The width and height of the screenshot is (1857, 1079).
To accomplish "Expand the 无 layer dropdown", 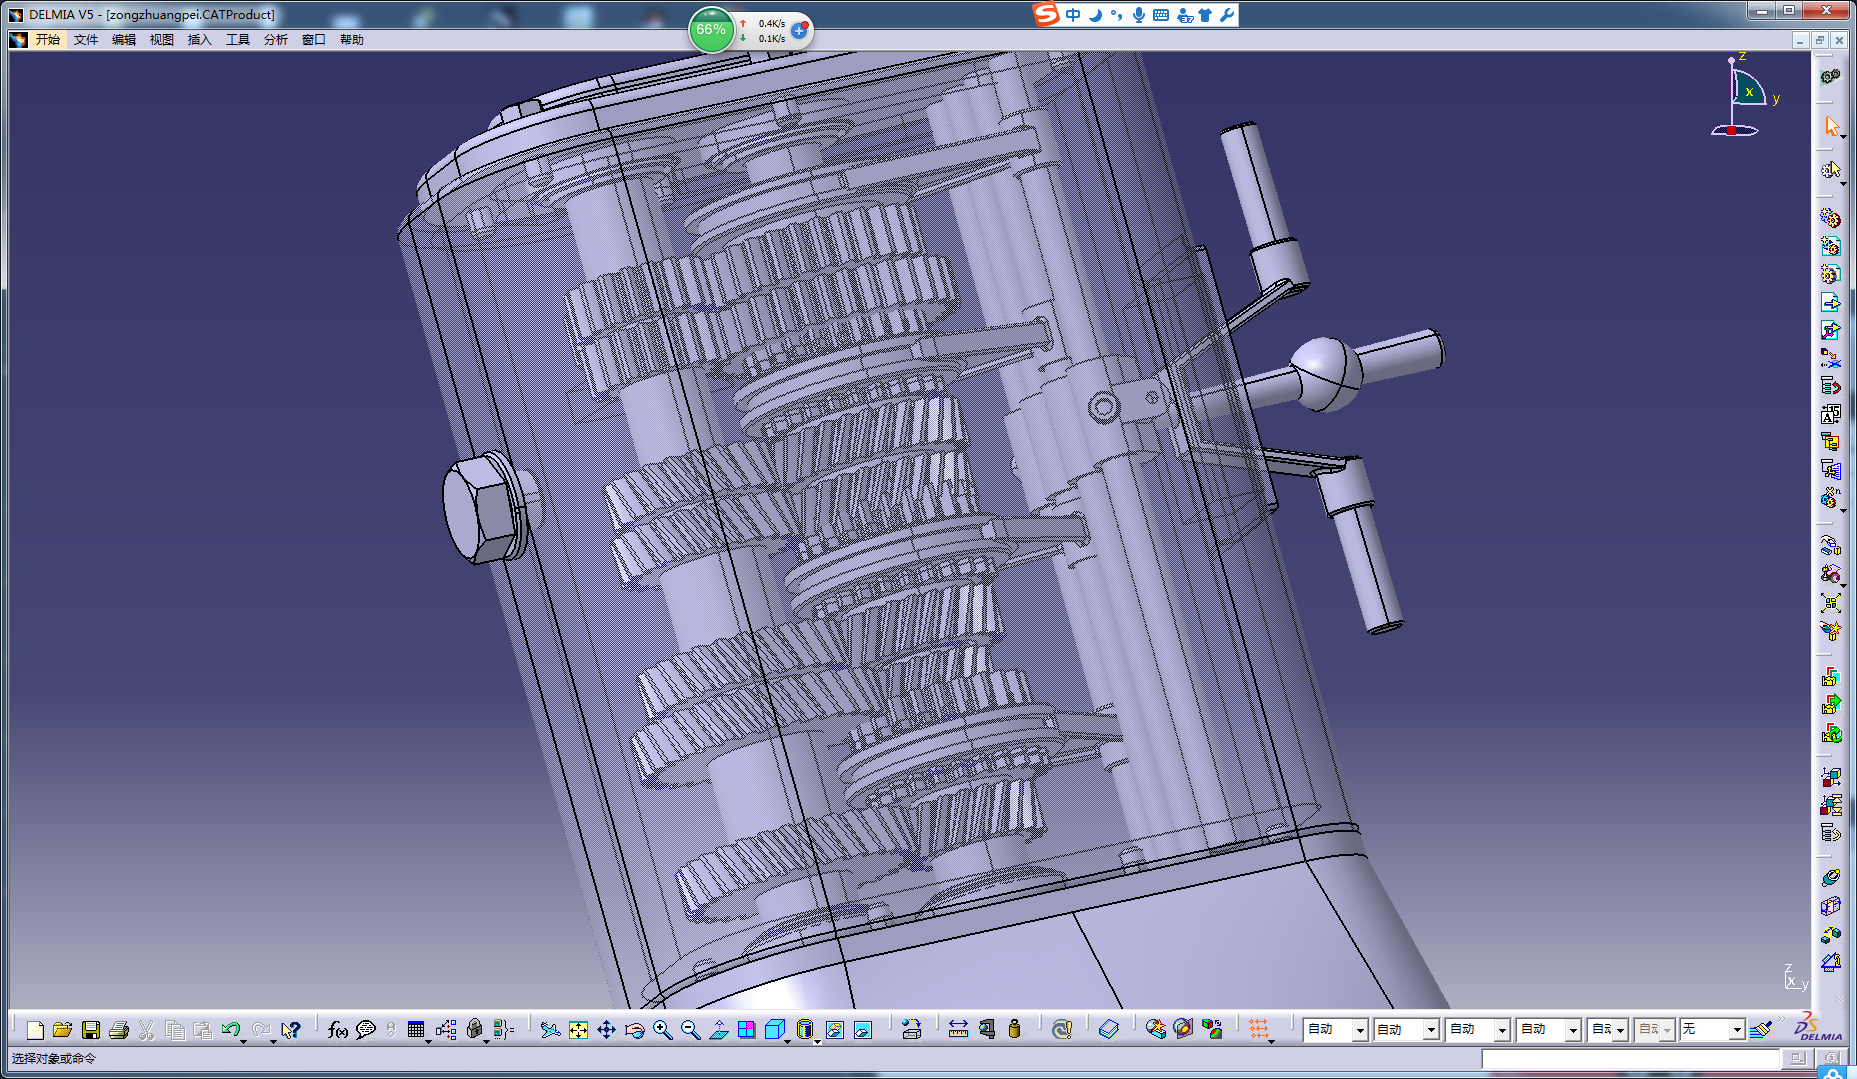I will pyautogui.click(x=1738, y=1030).
